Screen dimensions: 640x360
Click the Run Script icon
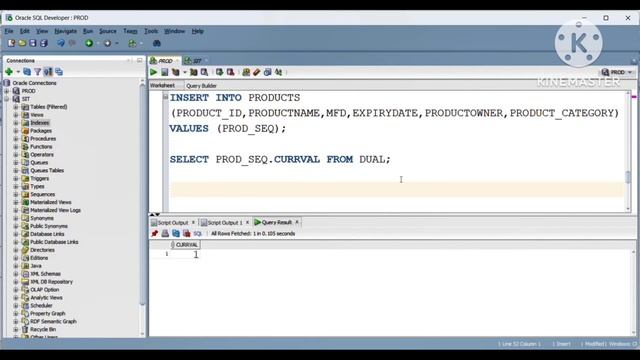click(x=164, y=72)
